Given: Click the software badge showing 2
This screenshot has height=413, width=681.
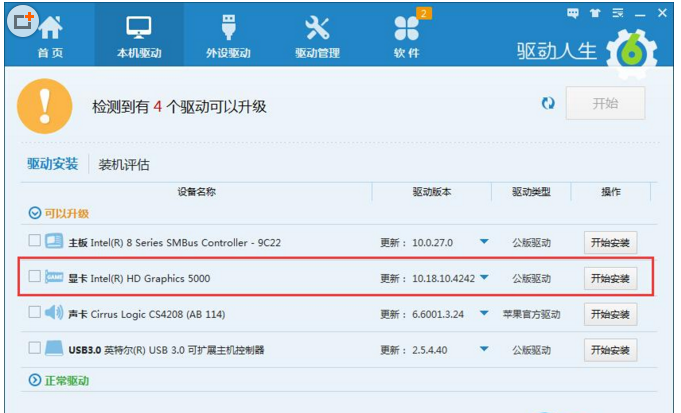Looking at the screenshot, I should (423, 13).
